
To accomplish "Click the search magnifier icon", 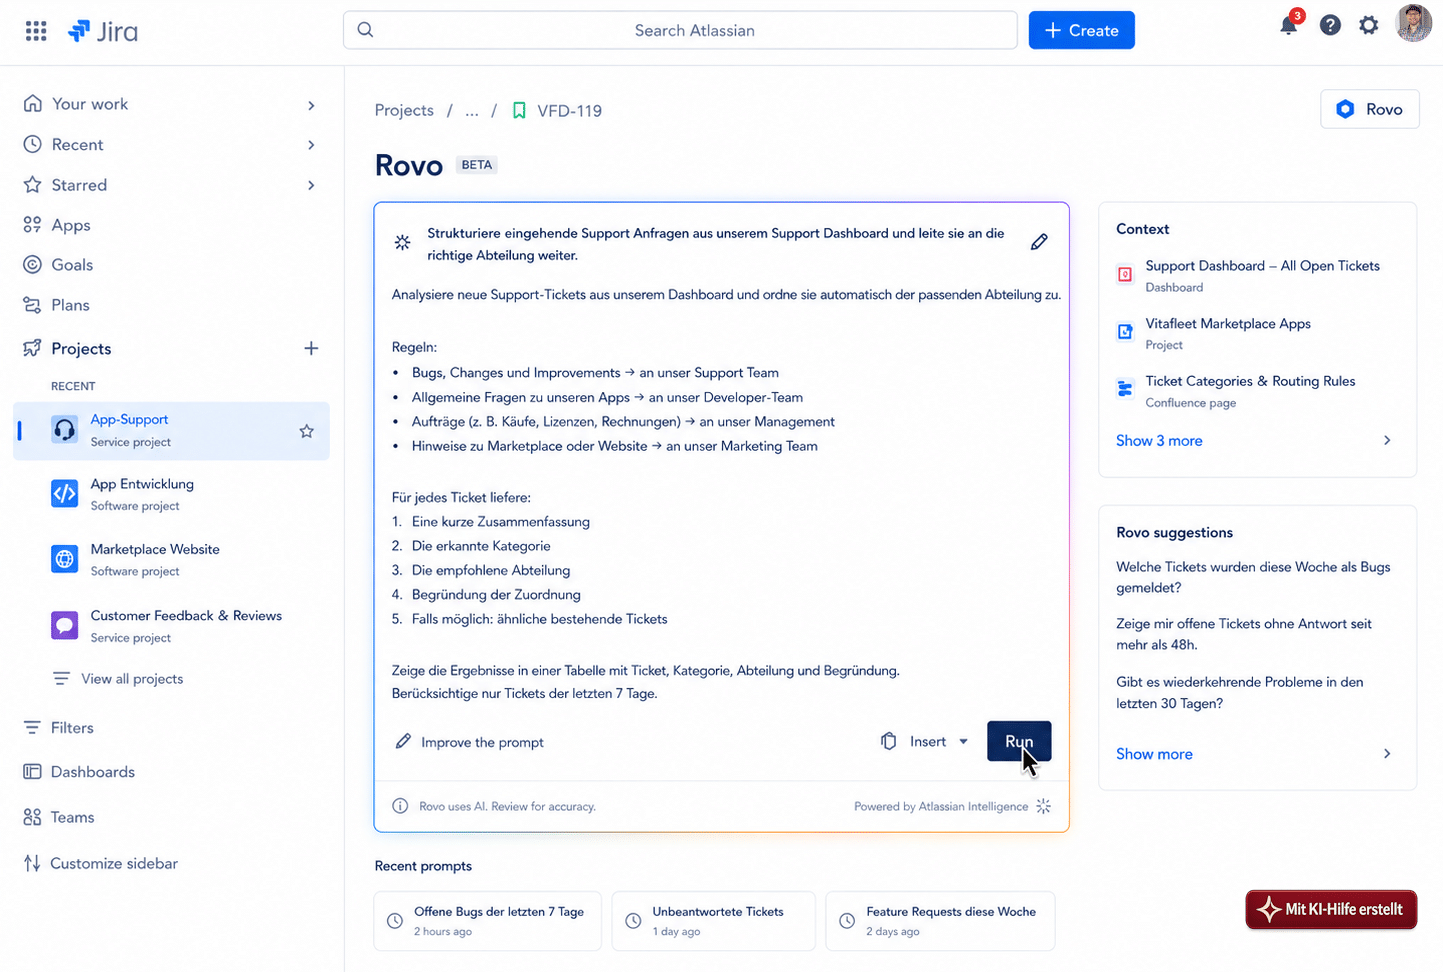I will click(x=366, y=30).
